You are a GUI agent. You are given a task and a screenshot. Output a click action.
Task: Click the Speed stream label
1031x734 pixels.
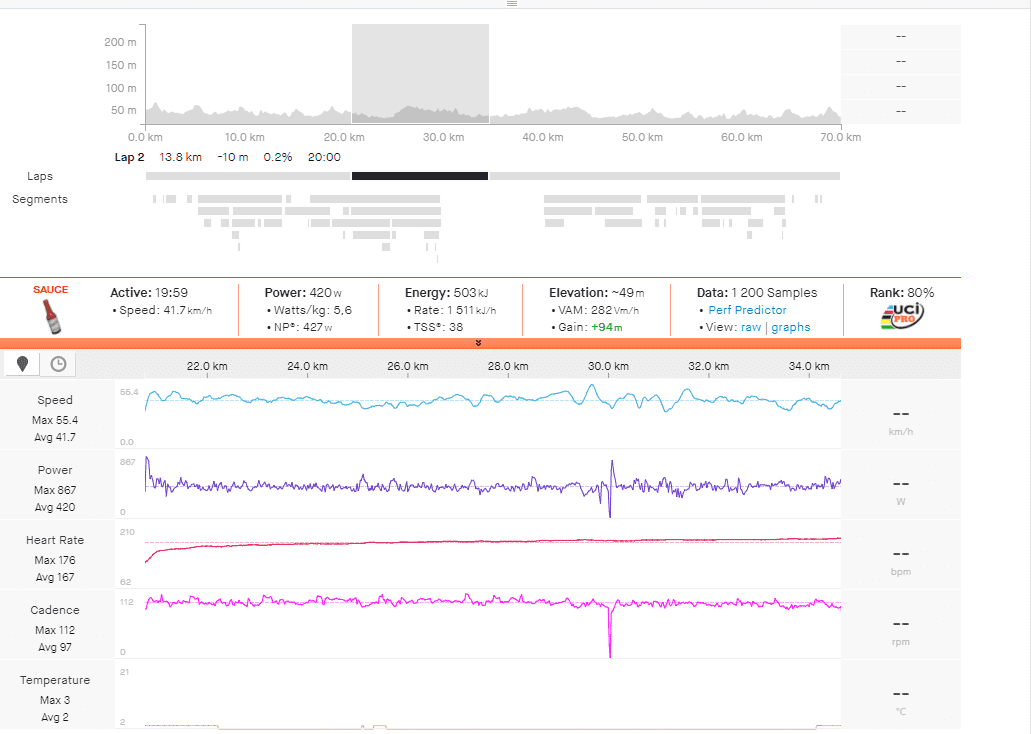[x=55, y=400]
